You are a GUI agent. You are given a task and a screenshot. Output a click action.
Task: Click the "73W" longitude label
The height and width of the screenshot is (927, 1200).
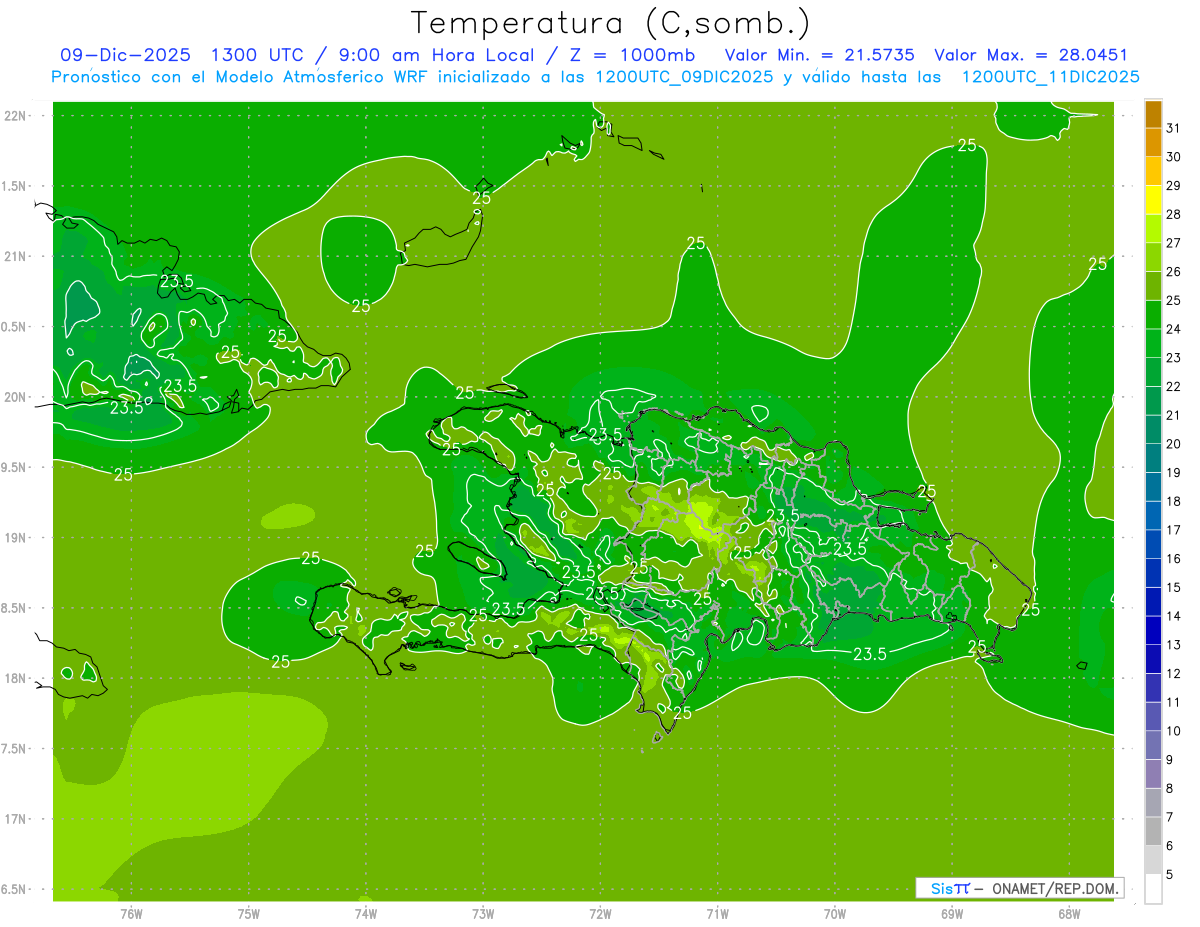point(483,914)
